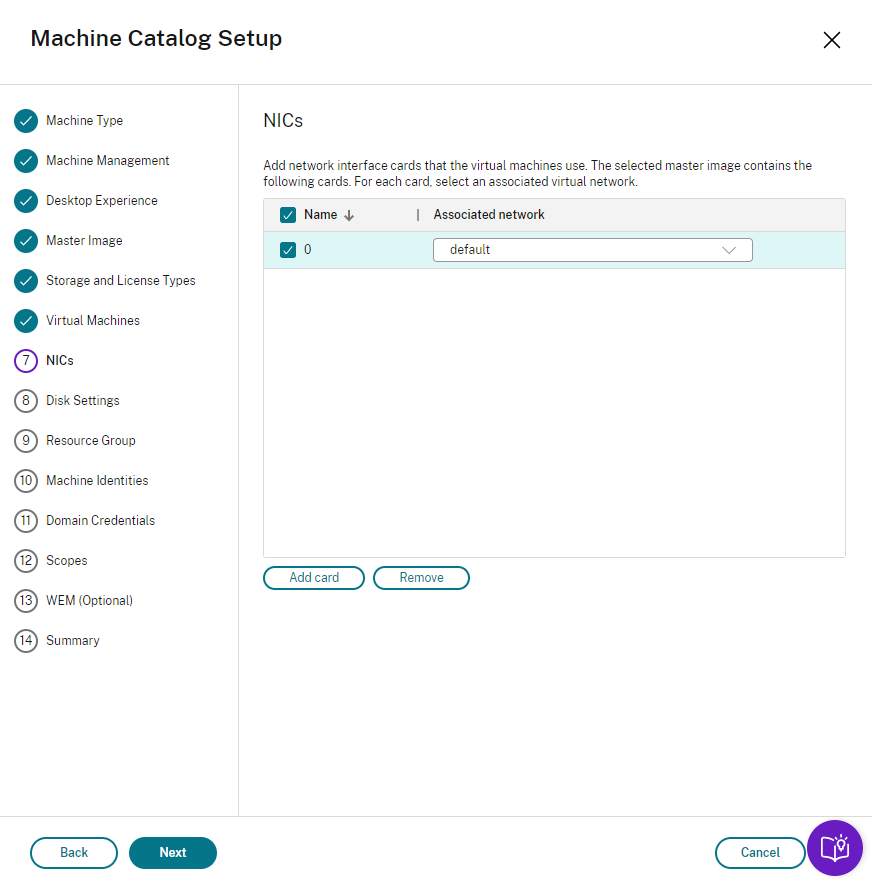Click the Associated network column header

tap(489, 215)
